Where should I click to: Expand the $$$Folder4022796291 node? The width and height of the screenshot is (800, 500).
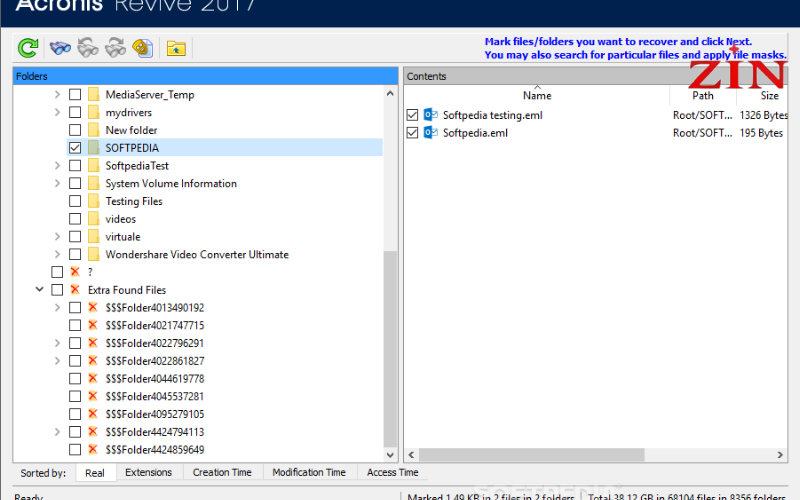(57, 343)
